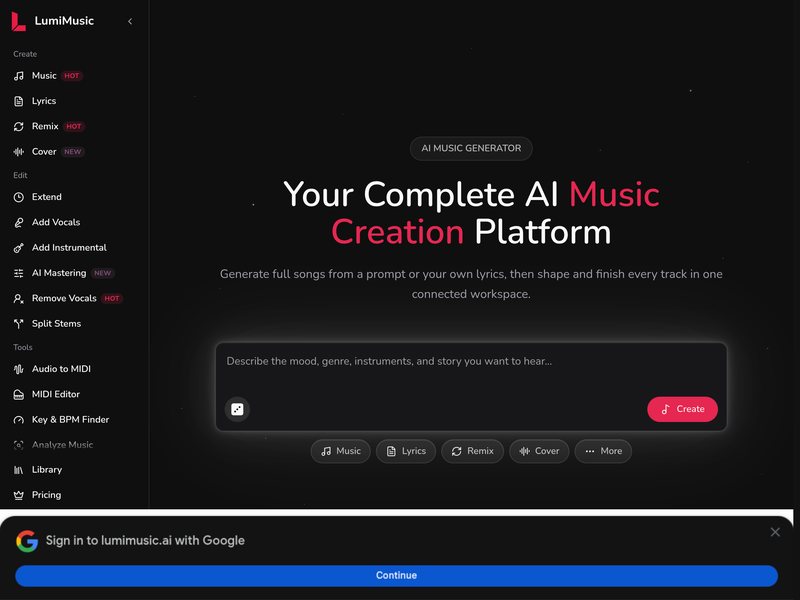
Task: Click the random prompt dice icon
Action: tap(237, 409)
